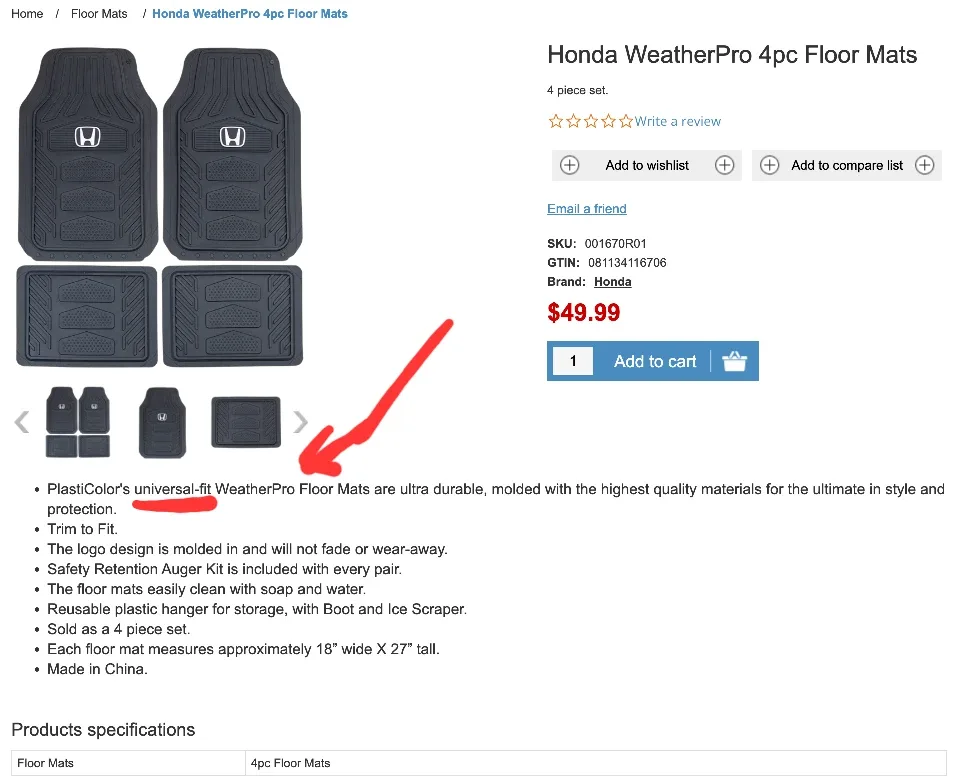This screenshot has height=784, width=955.
Task: Click the plus icon left of Add to compare list
Action: tap(770, 165)
